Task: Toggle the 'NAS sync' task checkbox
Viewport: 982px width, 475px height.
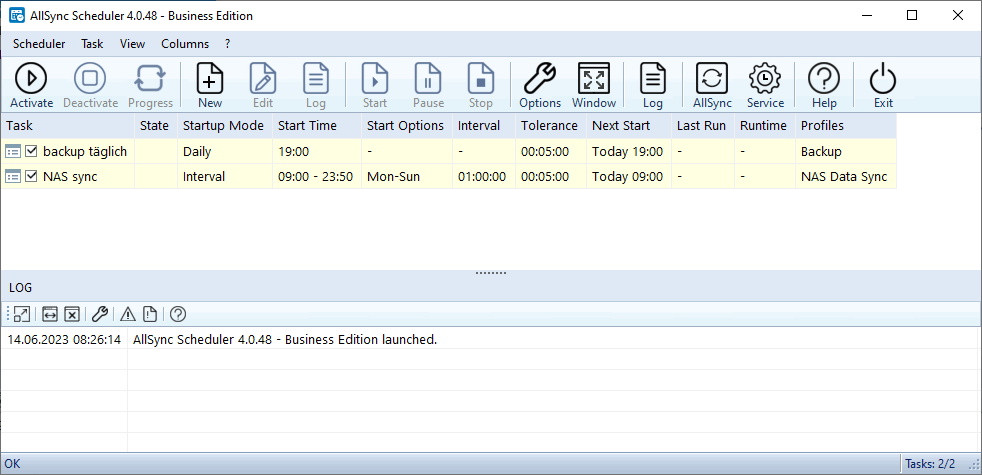Action: tap(32, 177)
